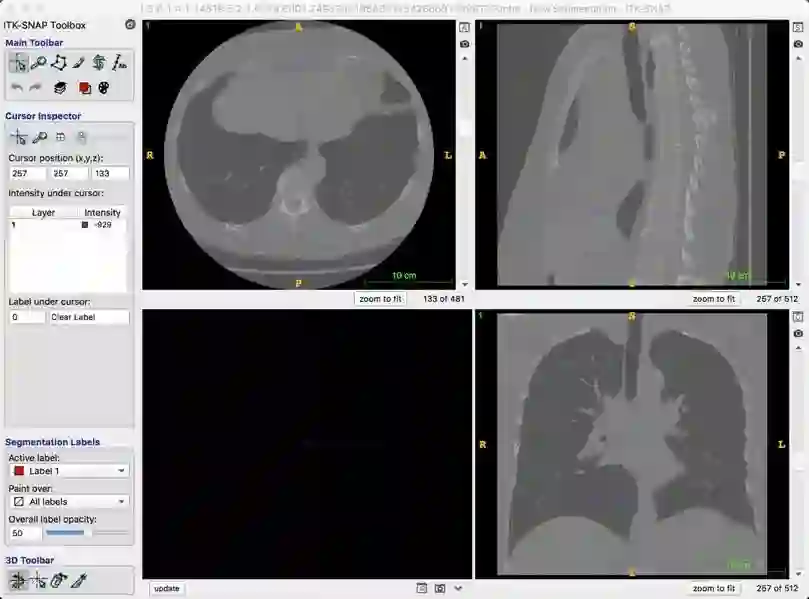809x599 pixels.
Task: Click the sagittal view slice down arrow
Action: [799, 284]
